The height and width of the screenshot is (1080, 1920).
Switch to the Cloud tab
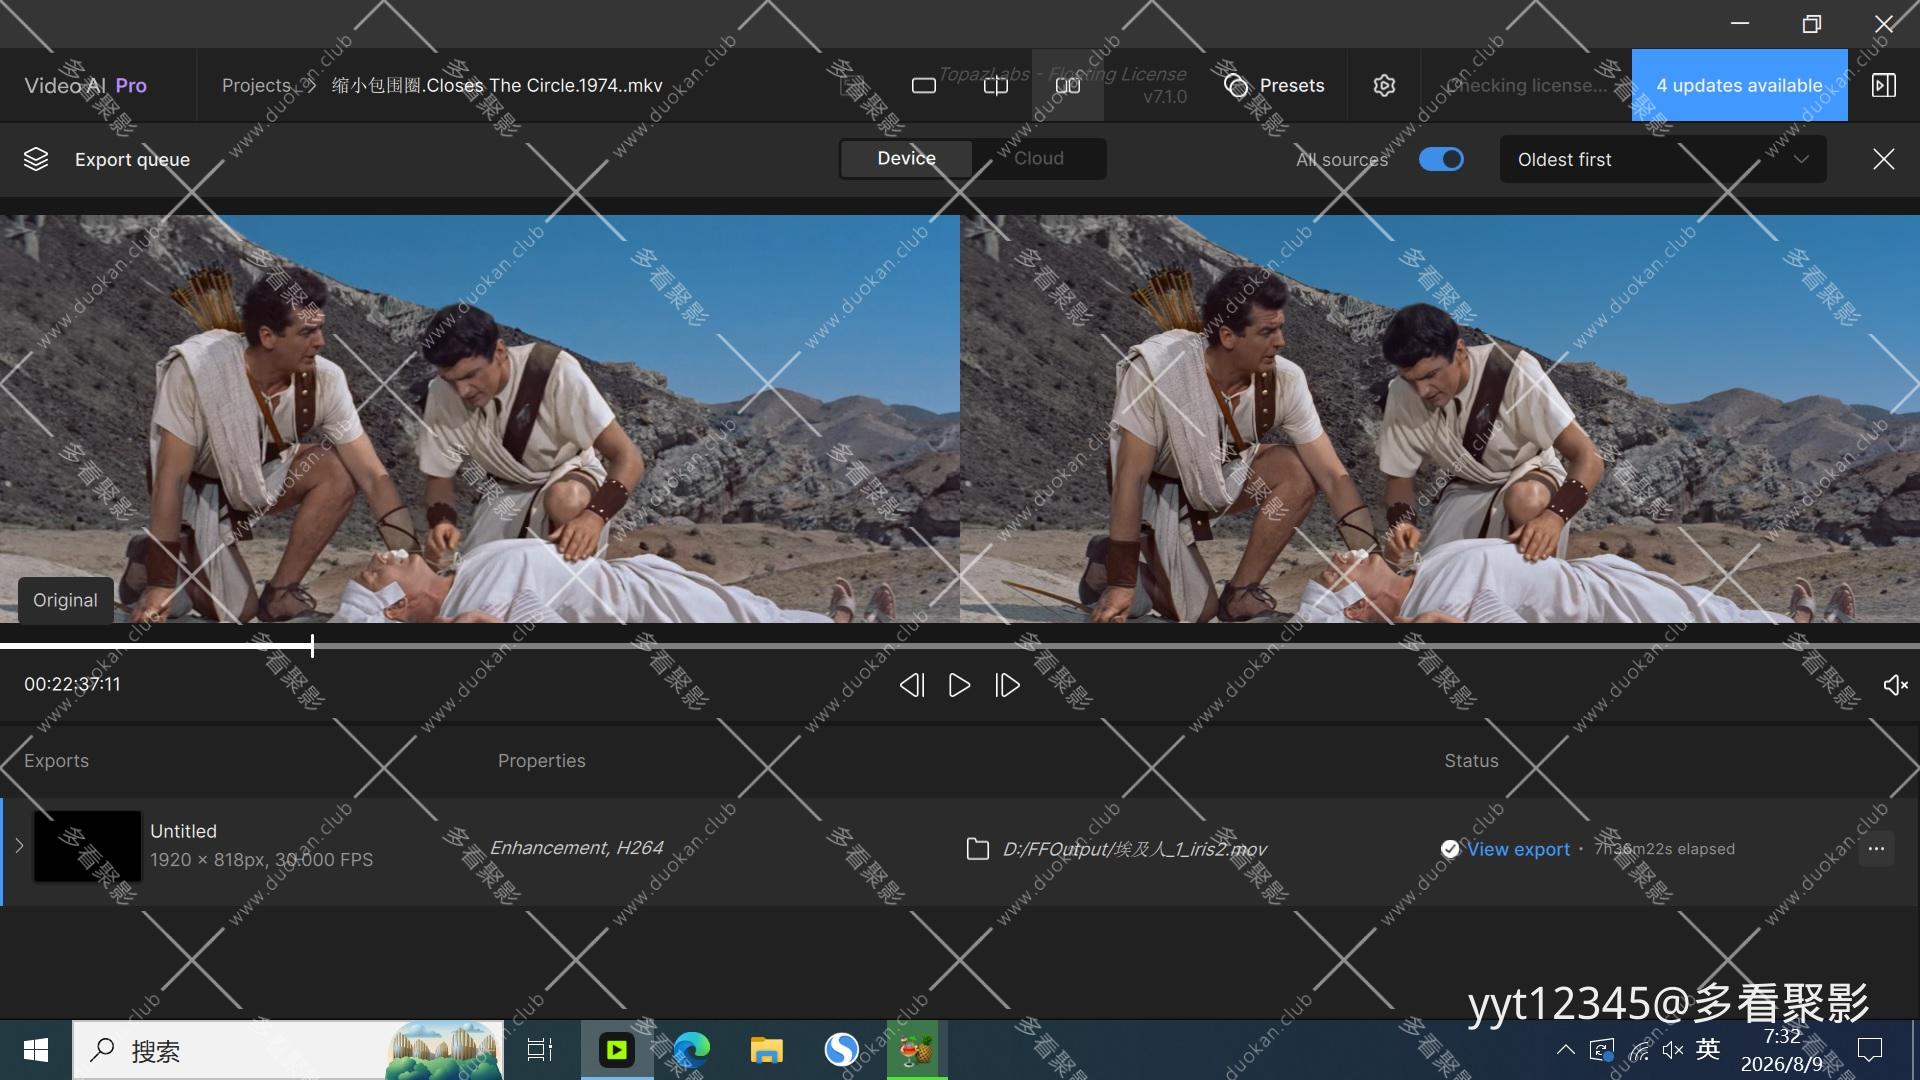(1039, 159)
